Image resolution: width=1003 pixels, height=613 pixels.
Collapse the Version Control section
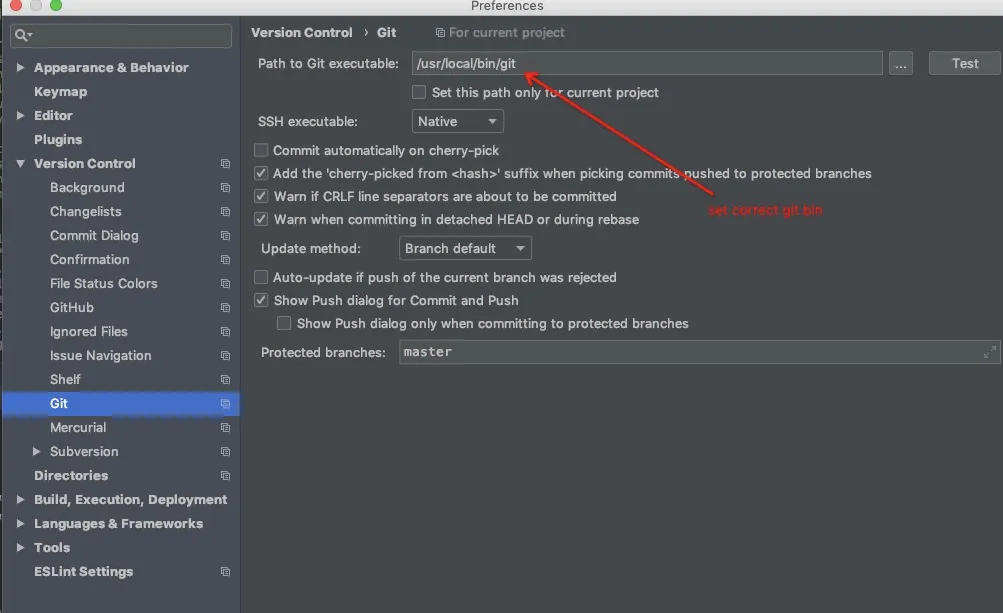(x=20, y=164)
